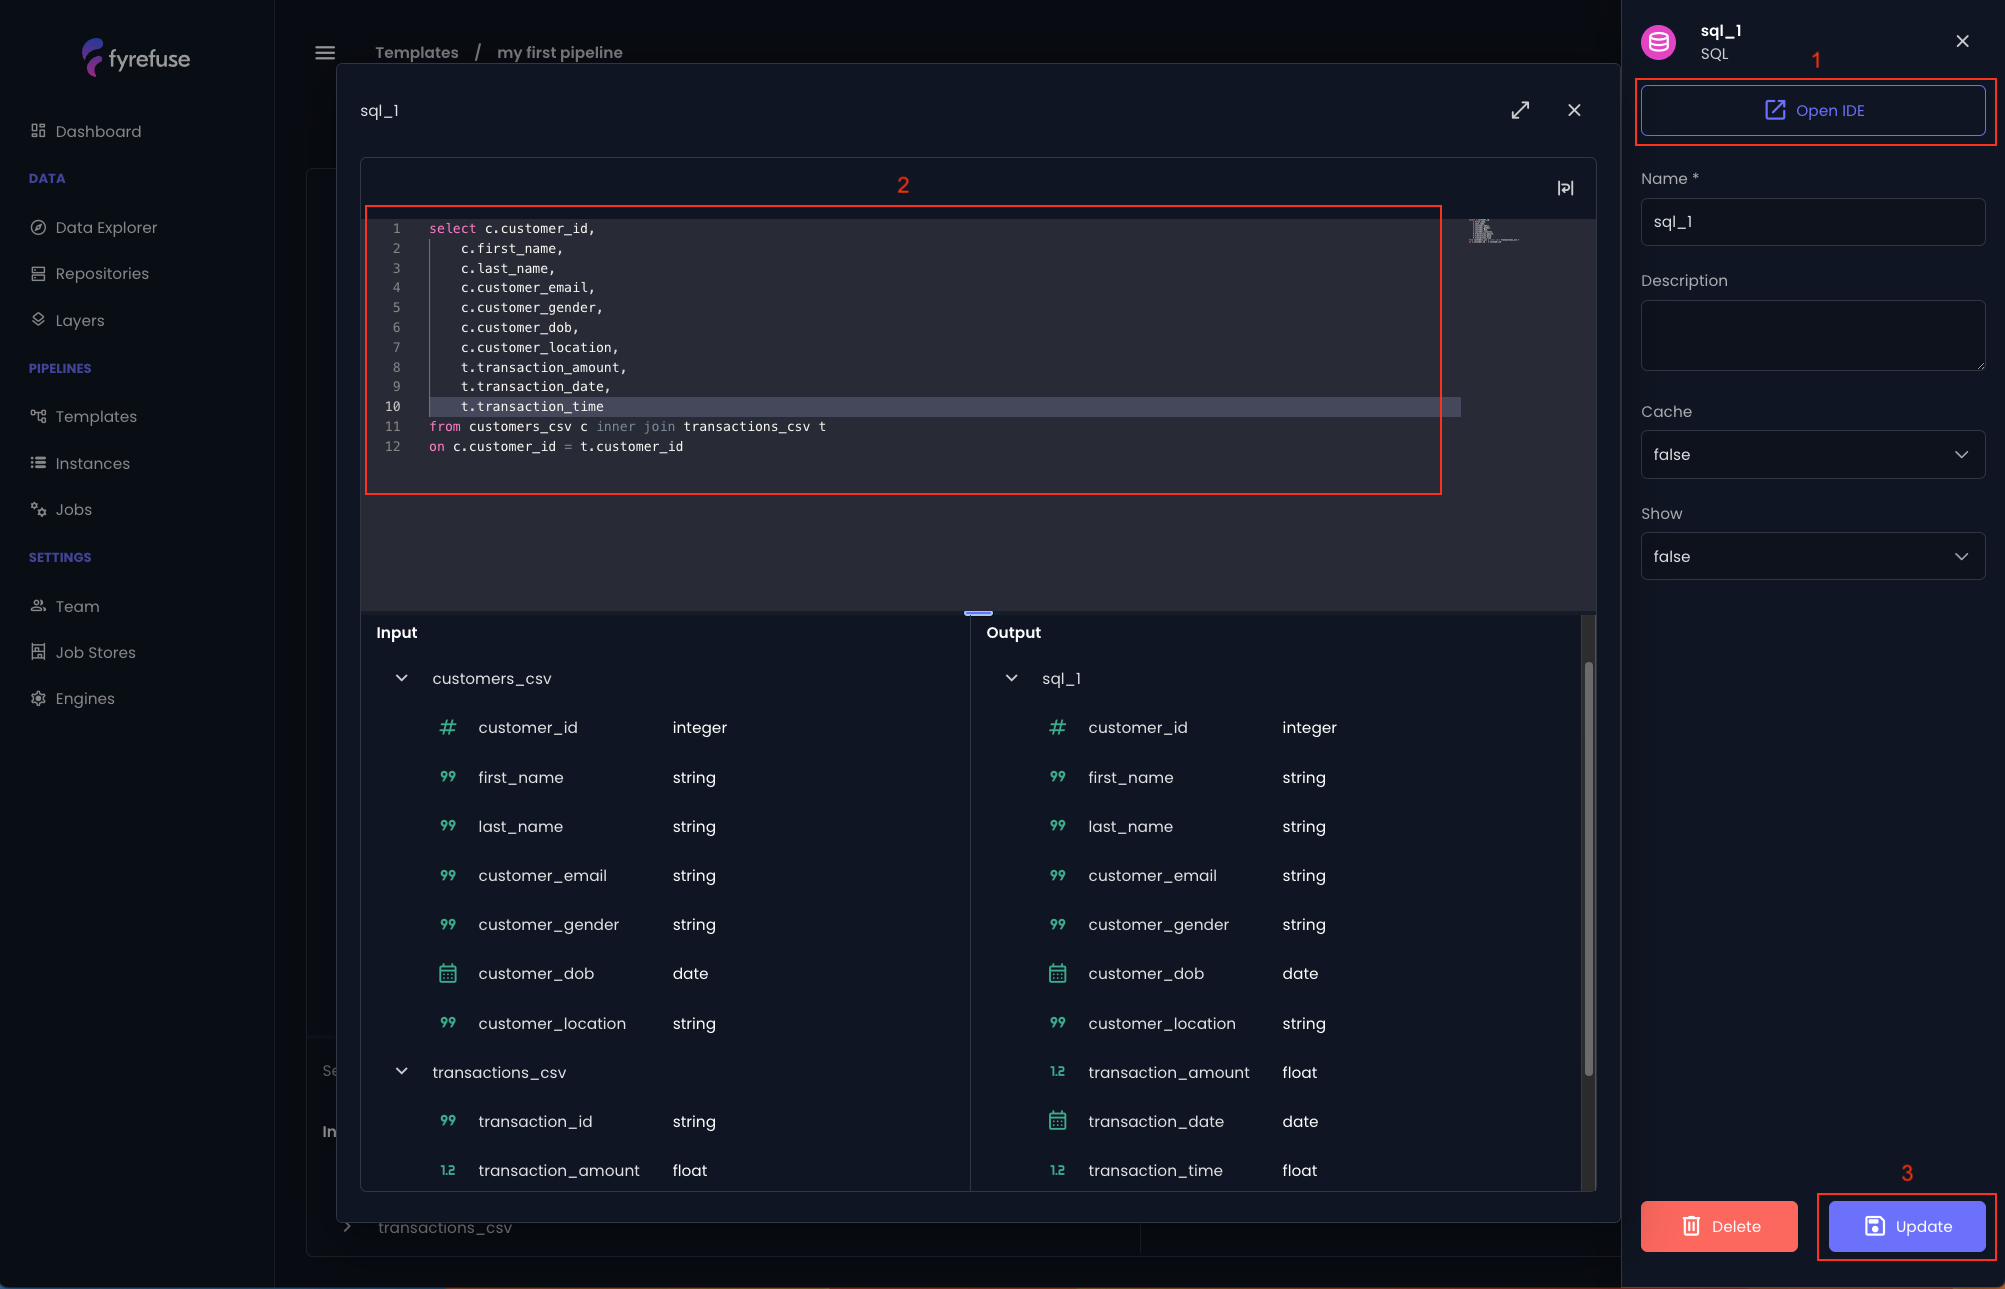Open the Cache dropdown
This screenshot has height=1289, width=2005.
click(x=1813, y=454)
